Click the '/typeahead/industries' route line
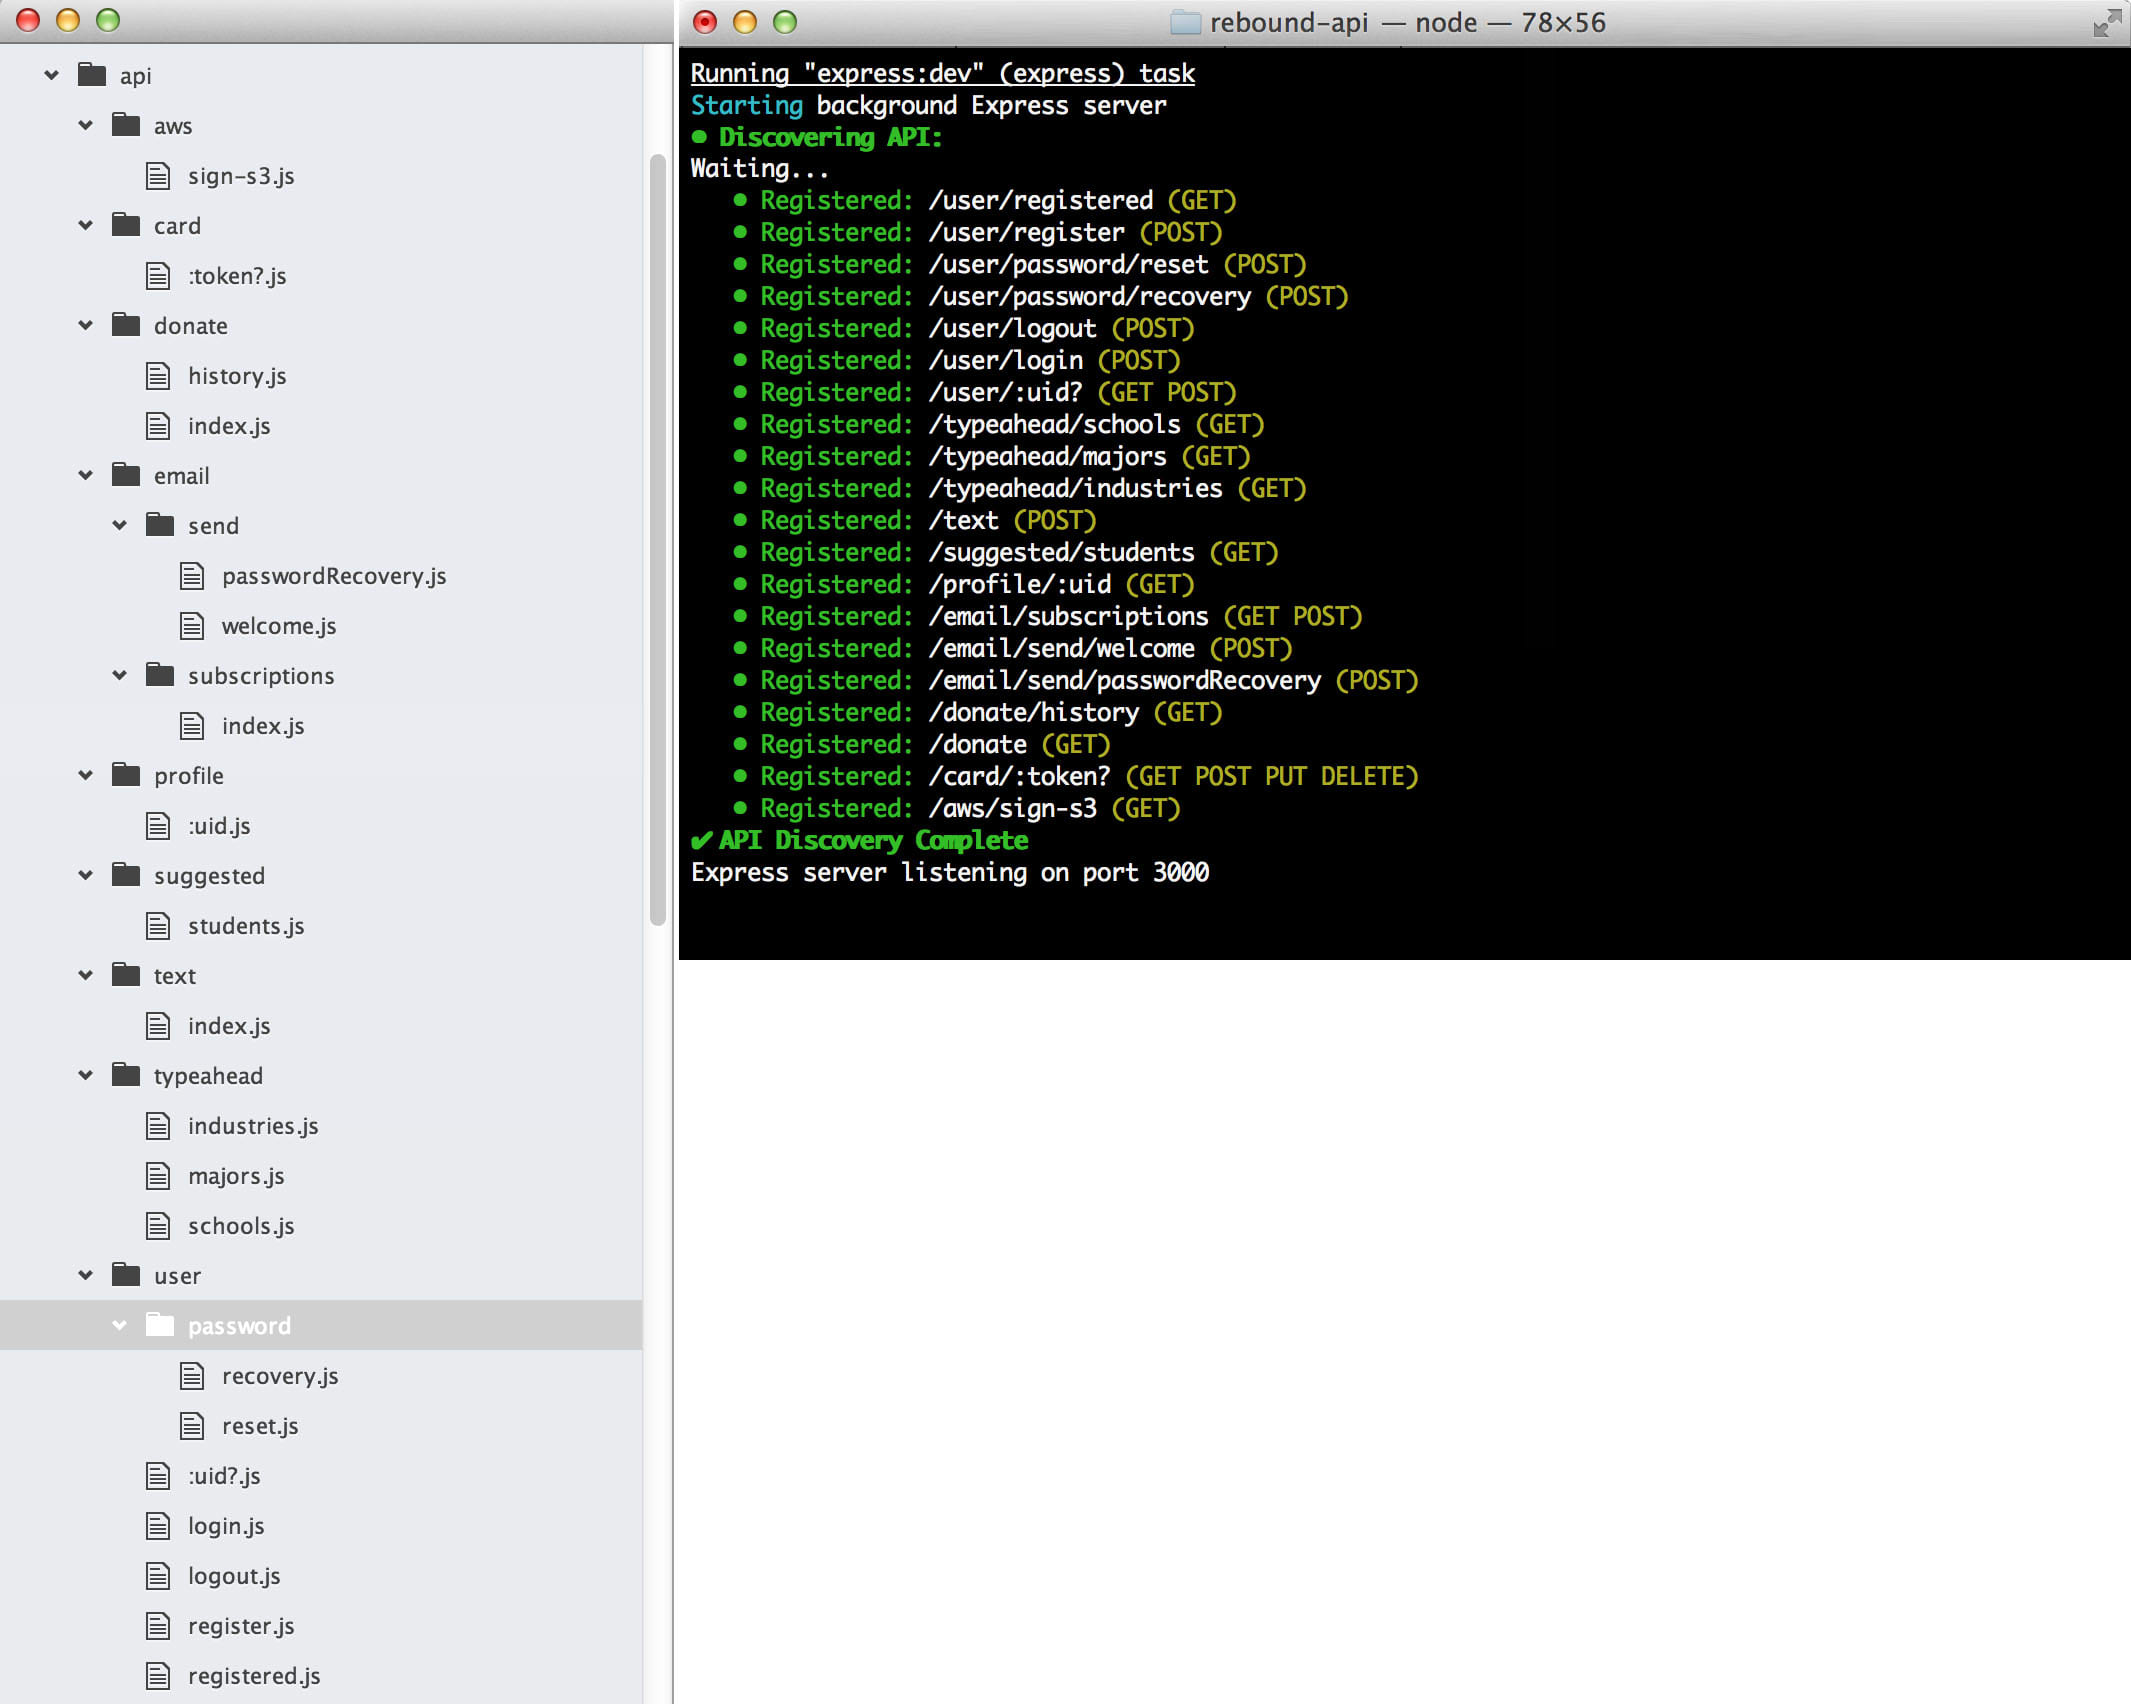The height and width of the screenshot is (1704, 2131). (x=1019, y=488)
